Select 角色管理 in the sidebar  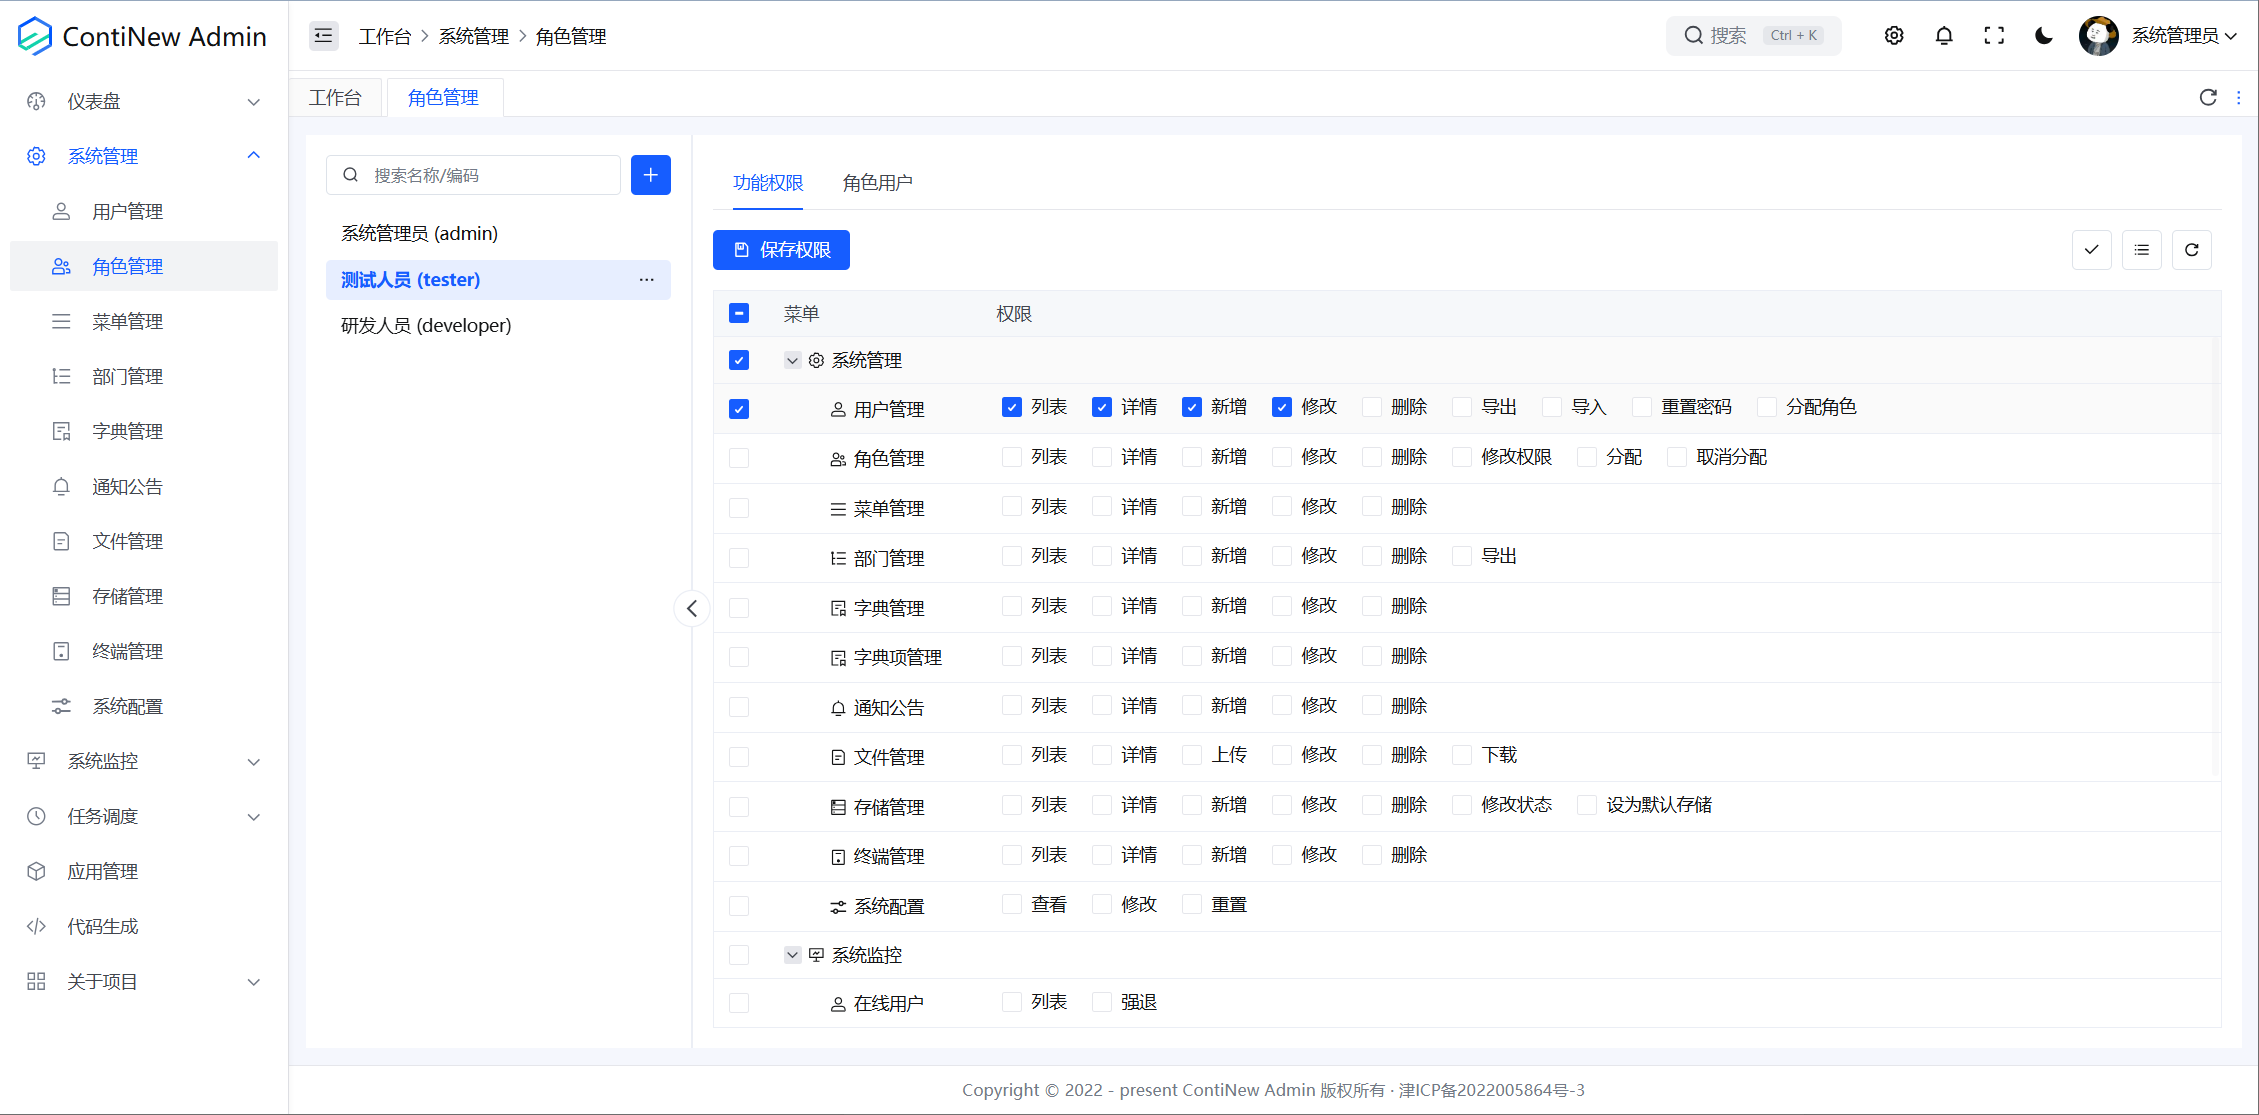(x=144, y=266)
